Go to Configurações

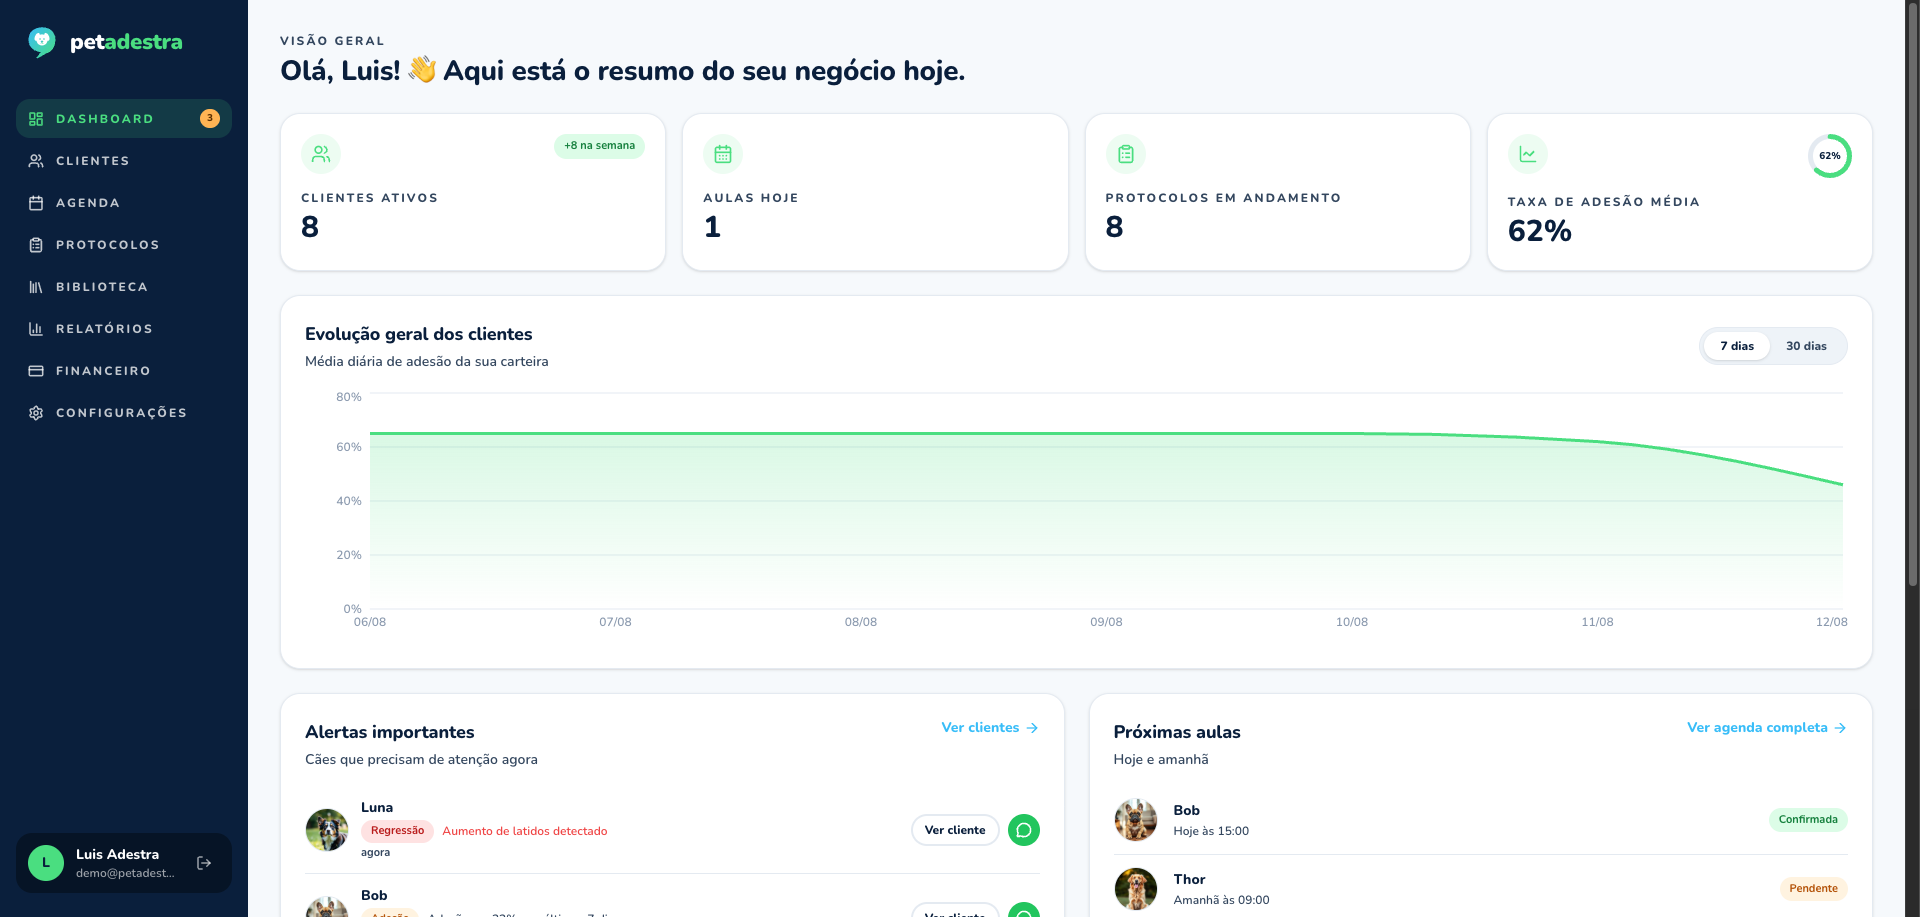[124, 413]
